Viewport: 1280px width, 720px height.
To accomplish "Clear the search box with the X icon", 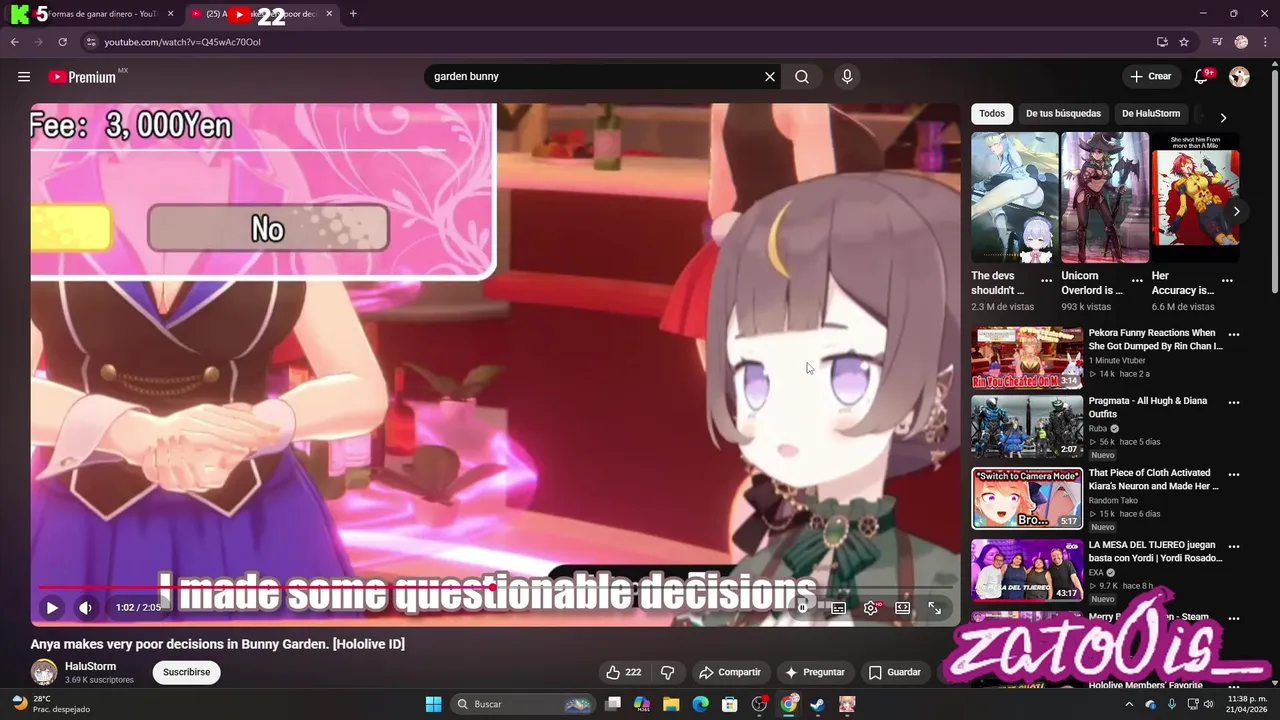I will click(x=770, y=77).
